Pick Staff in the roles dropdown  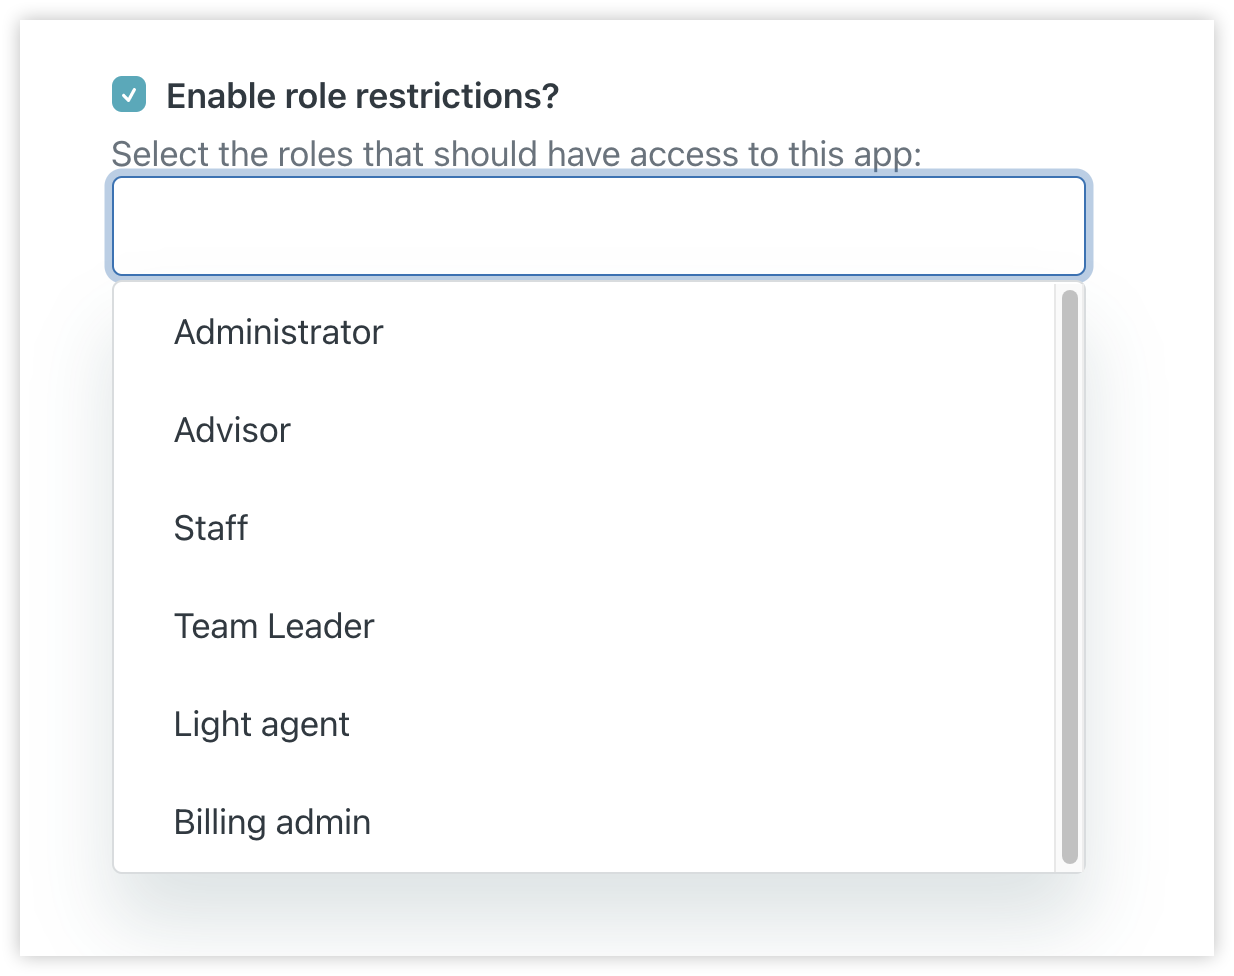(x=211, y=527)
